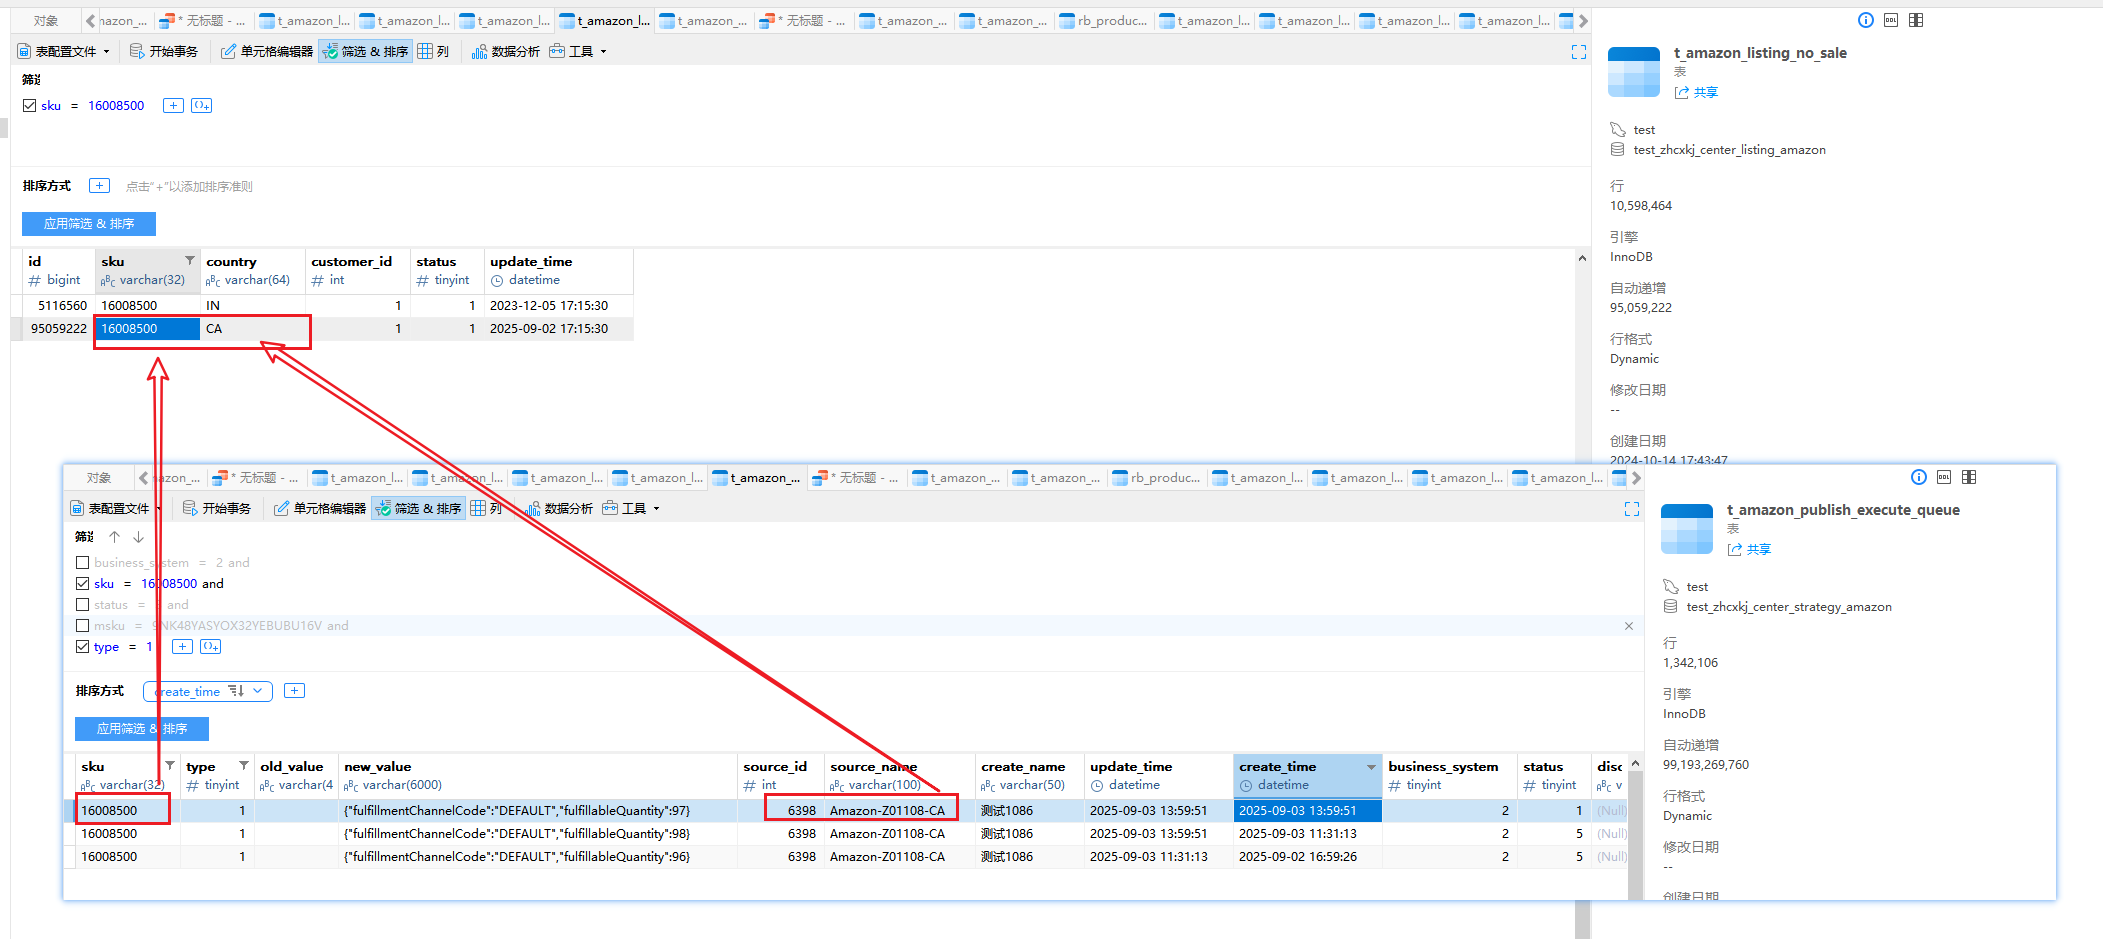Uncheck the type = 1 filter checkbox
The image size is (2103, 939).
pyautogui.click(x=83, y=647)
